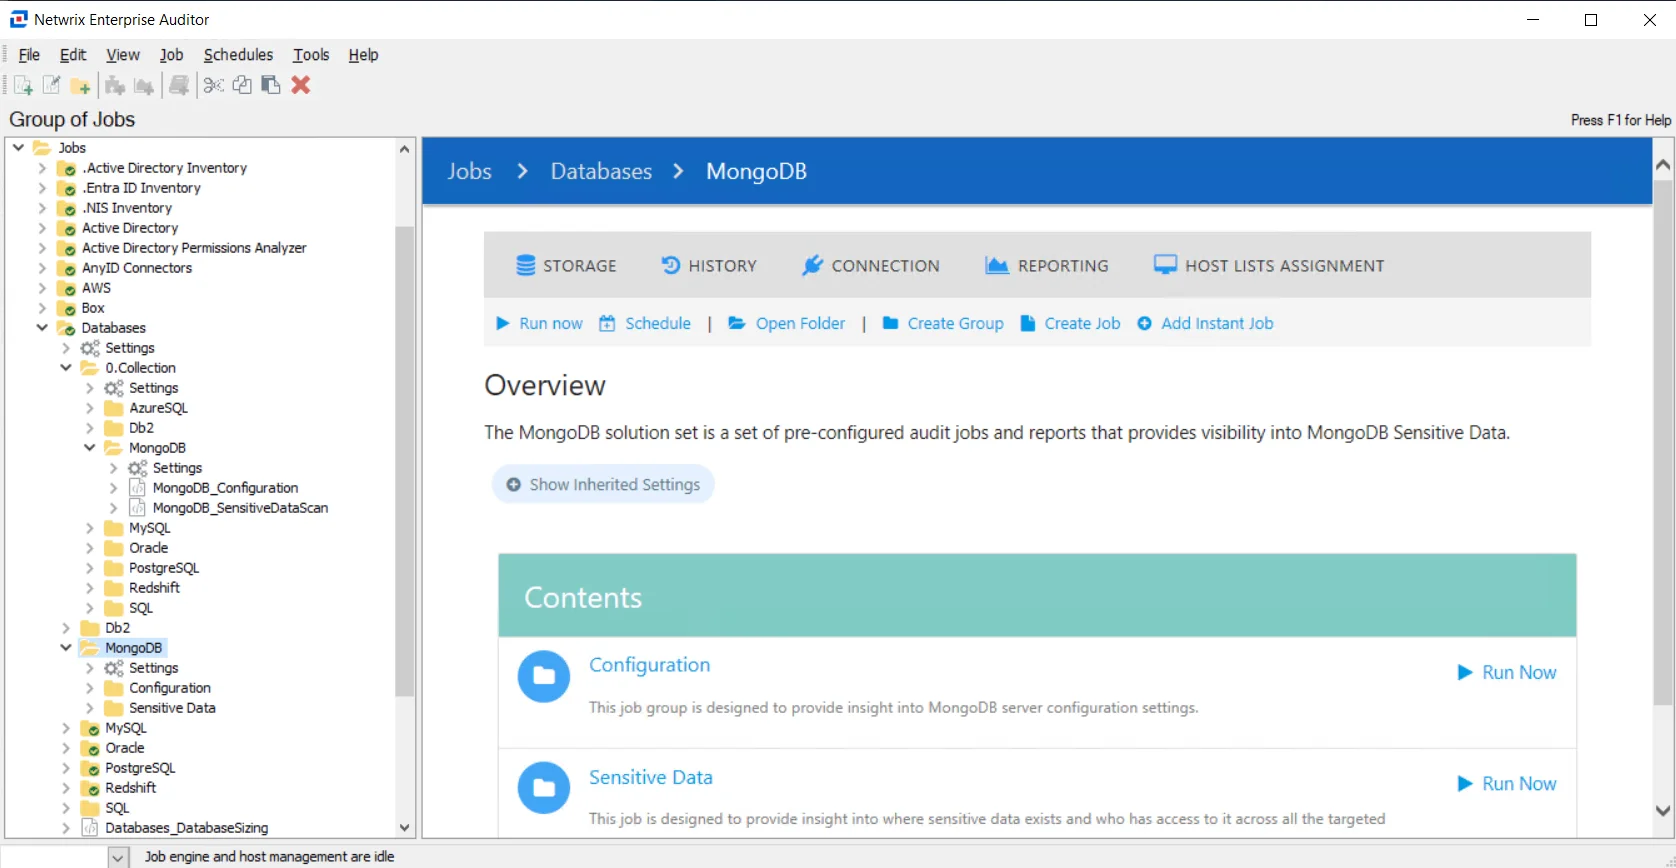Select AnyID Connectors tree item

137,268
